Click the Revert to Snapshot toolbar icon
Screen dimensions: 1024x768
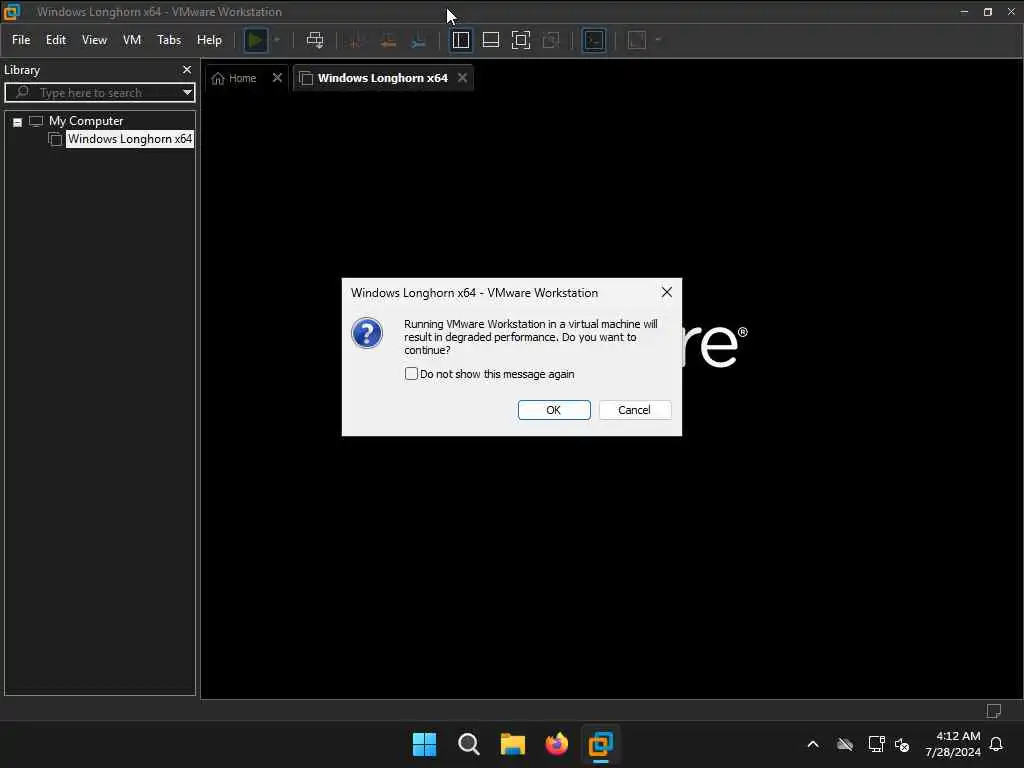(x=388, y=40)
